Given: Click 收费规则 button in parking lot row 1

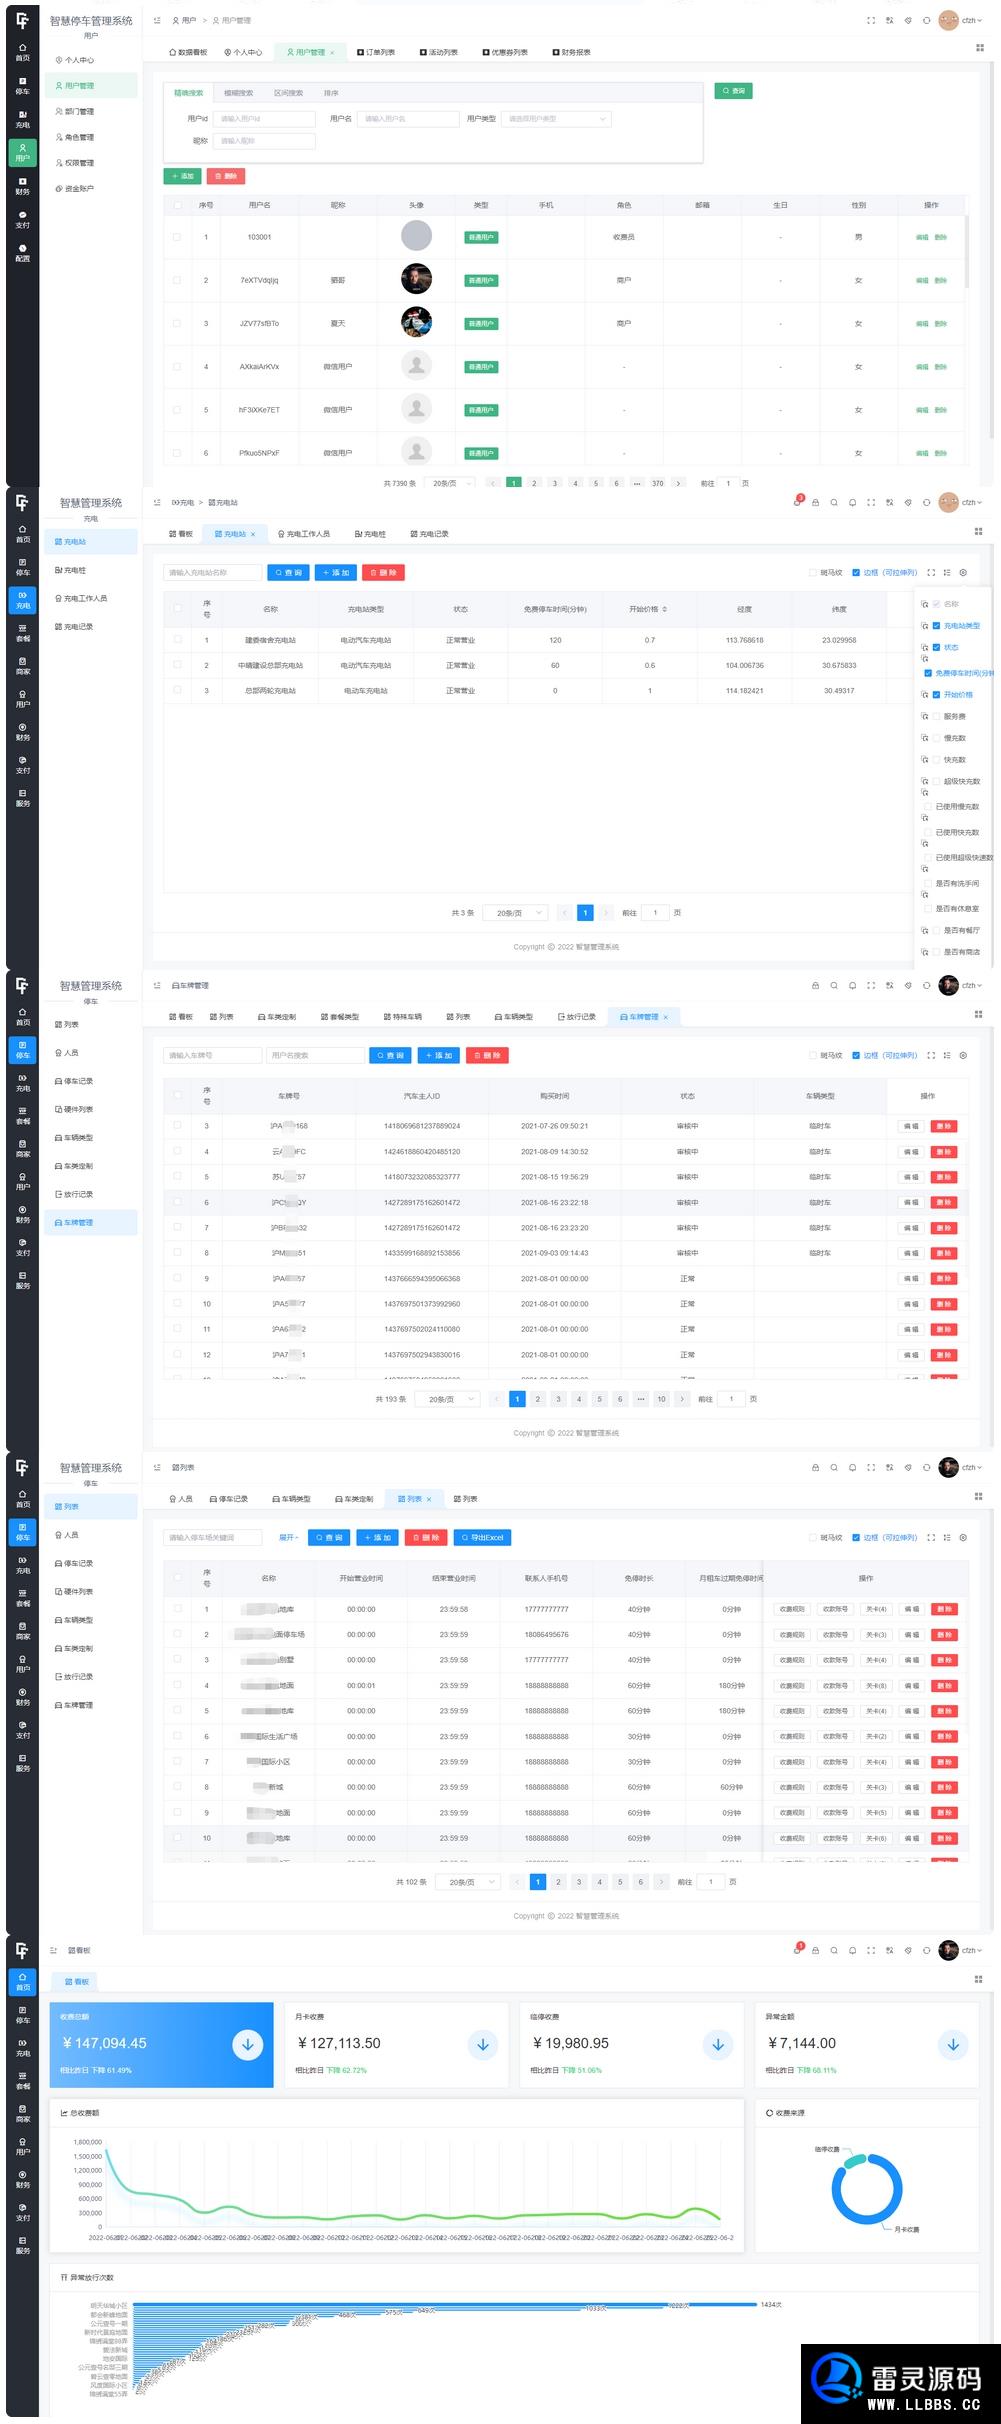Looking at the screenshot, I should (x=792, y=1610).
